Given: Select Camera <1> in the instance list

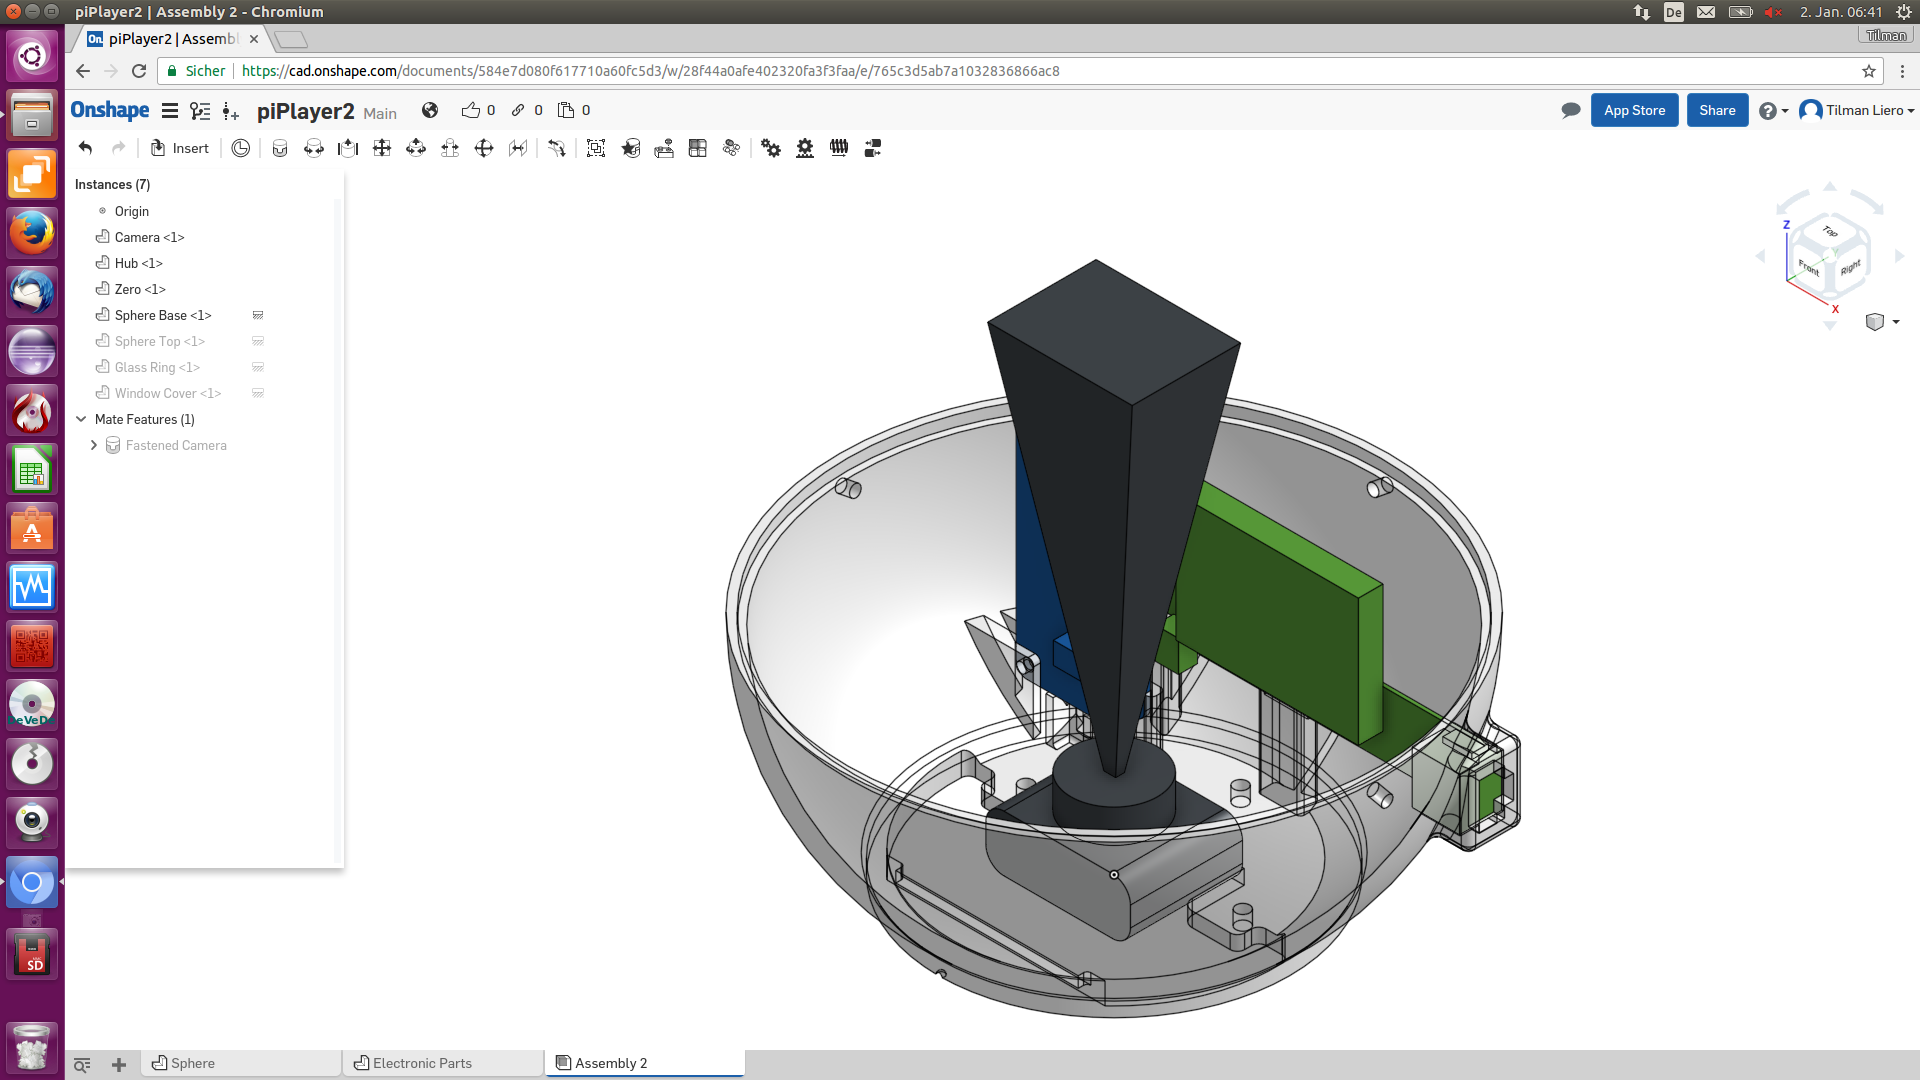Looking at the screenshot, I should pos(149,237).
